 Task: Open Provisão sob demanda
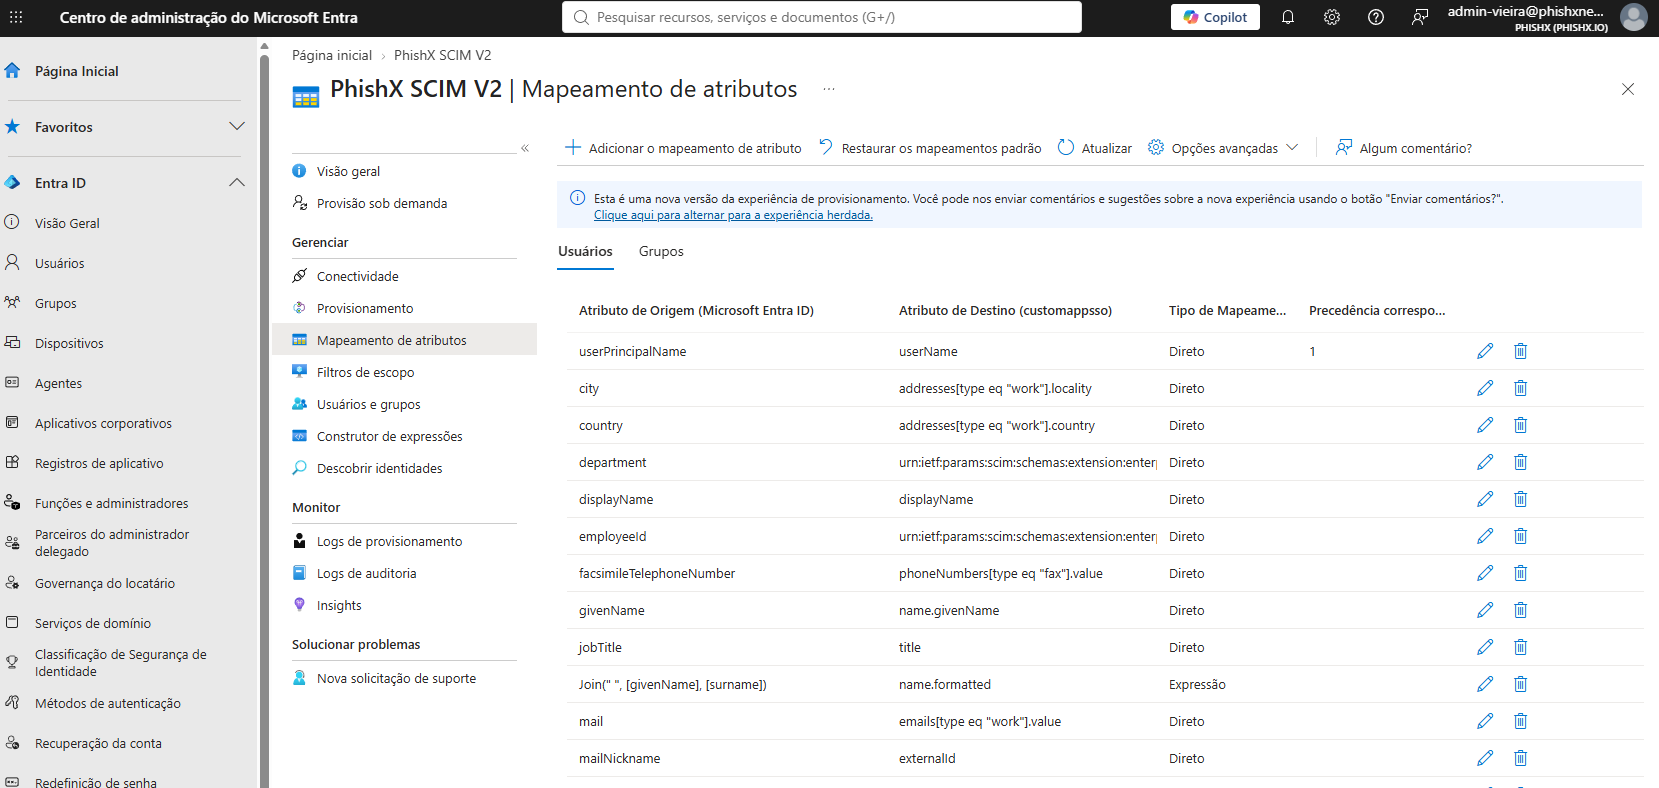pos(382,203)
